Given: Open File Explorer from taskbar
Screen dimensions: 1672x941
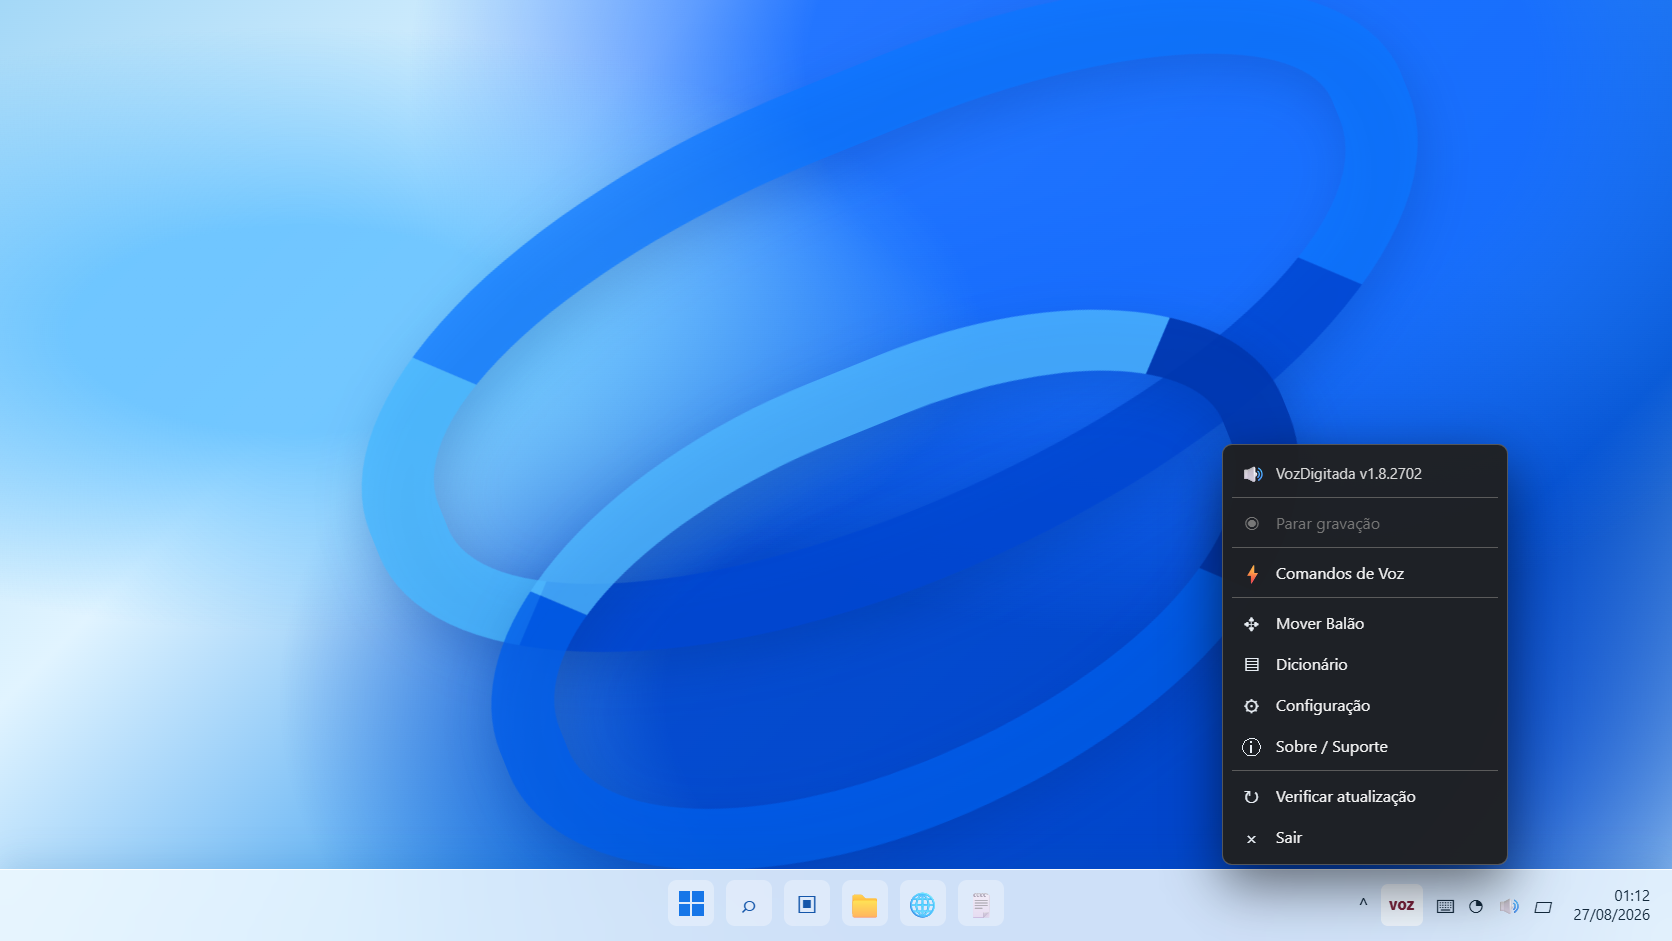Looking at the screenshot, I should [x=865, y=904].
